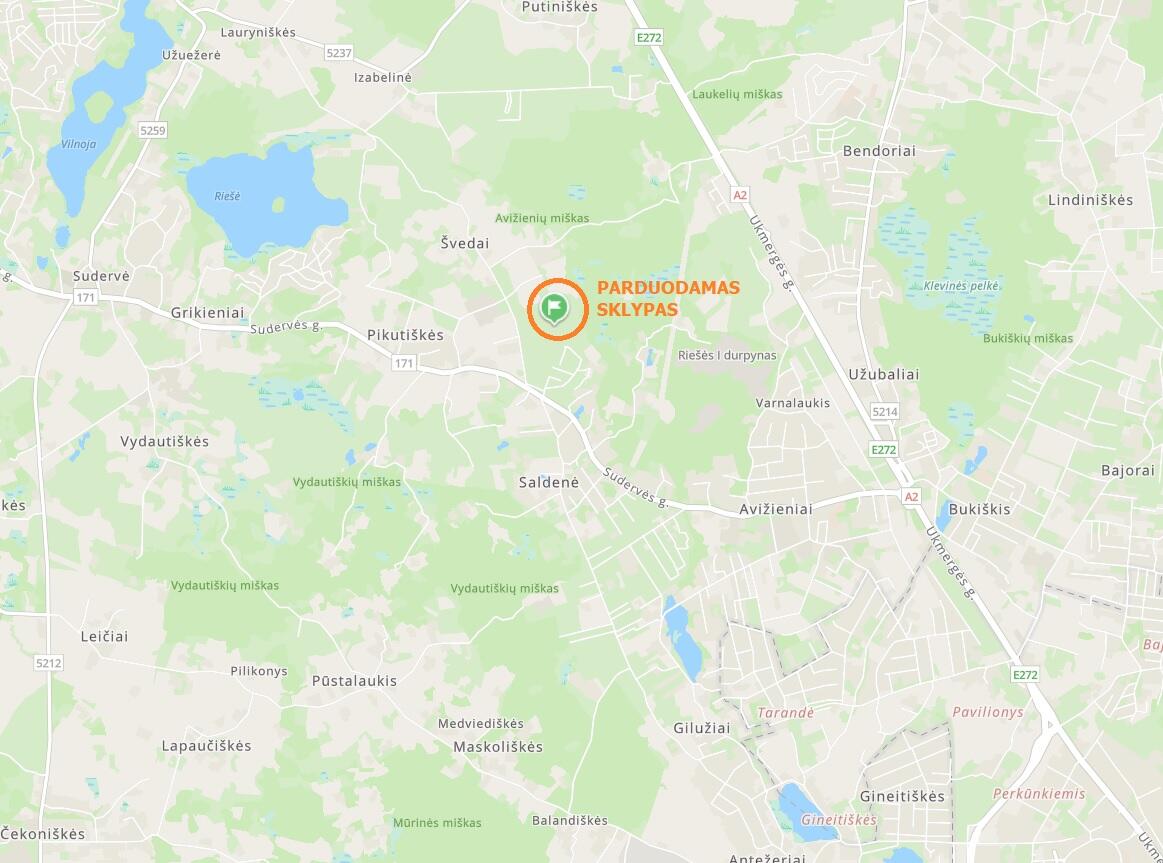
Task: Click the PARDUODAMAS SKLYPAS orange label
Action: coord(668,298)
